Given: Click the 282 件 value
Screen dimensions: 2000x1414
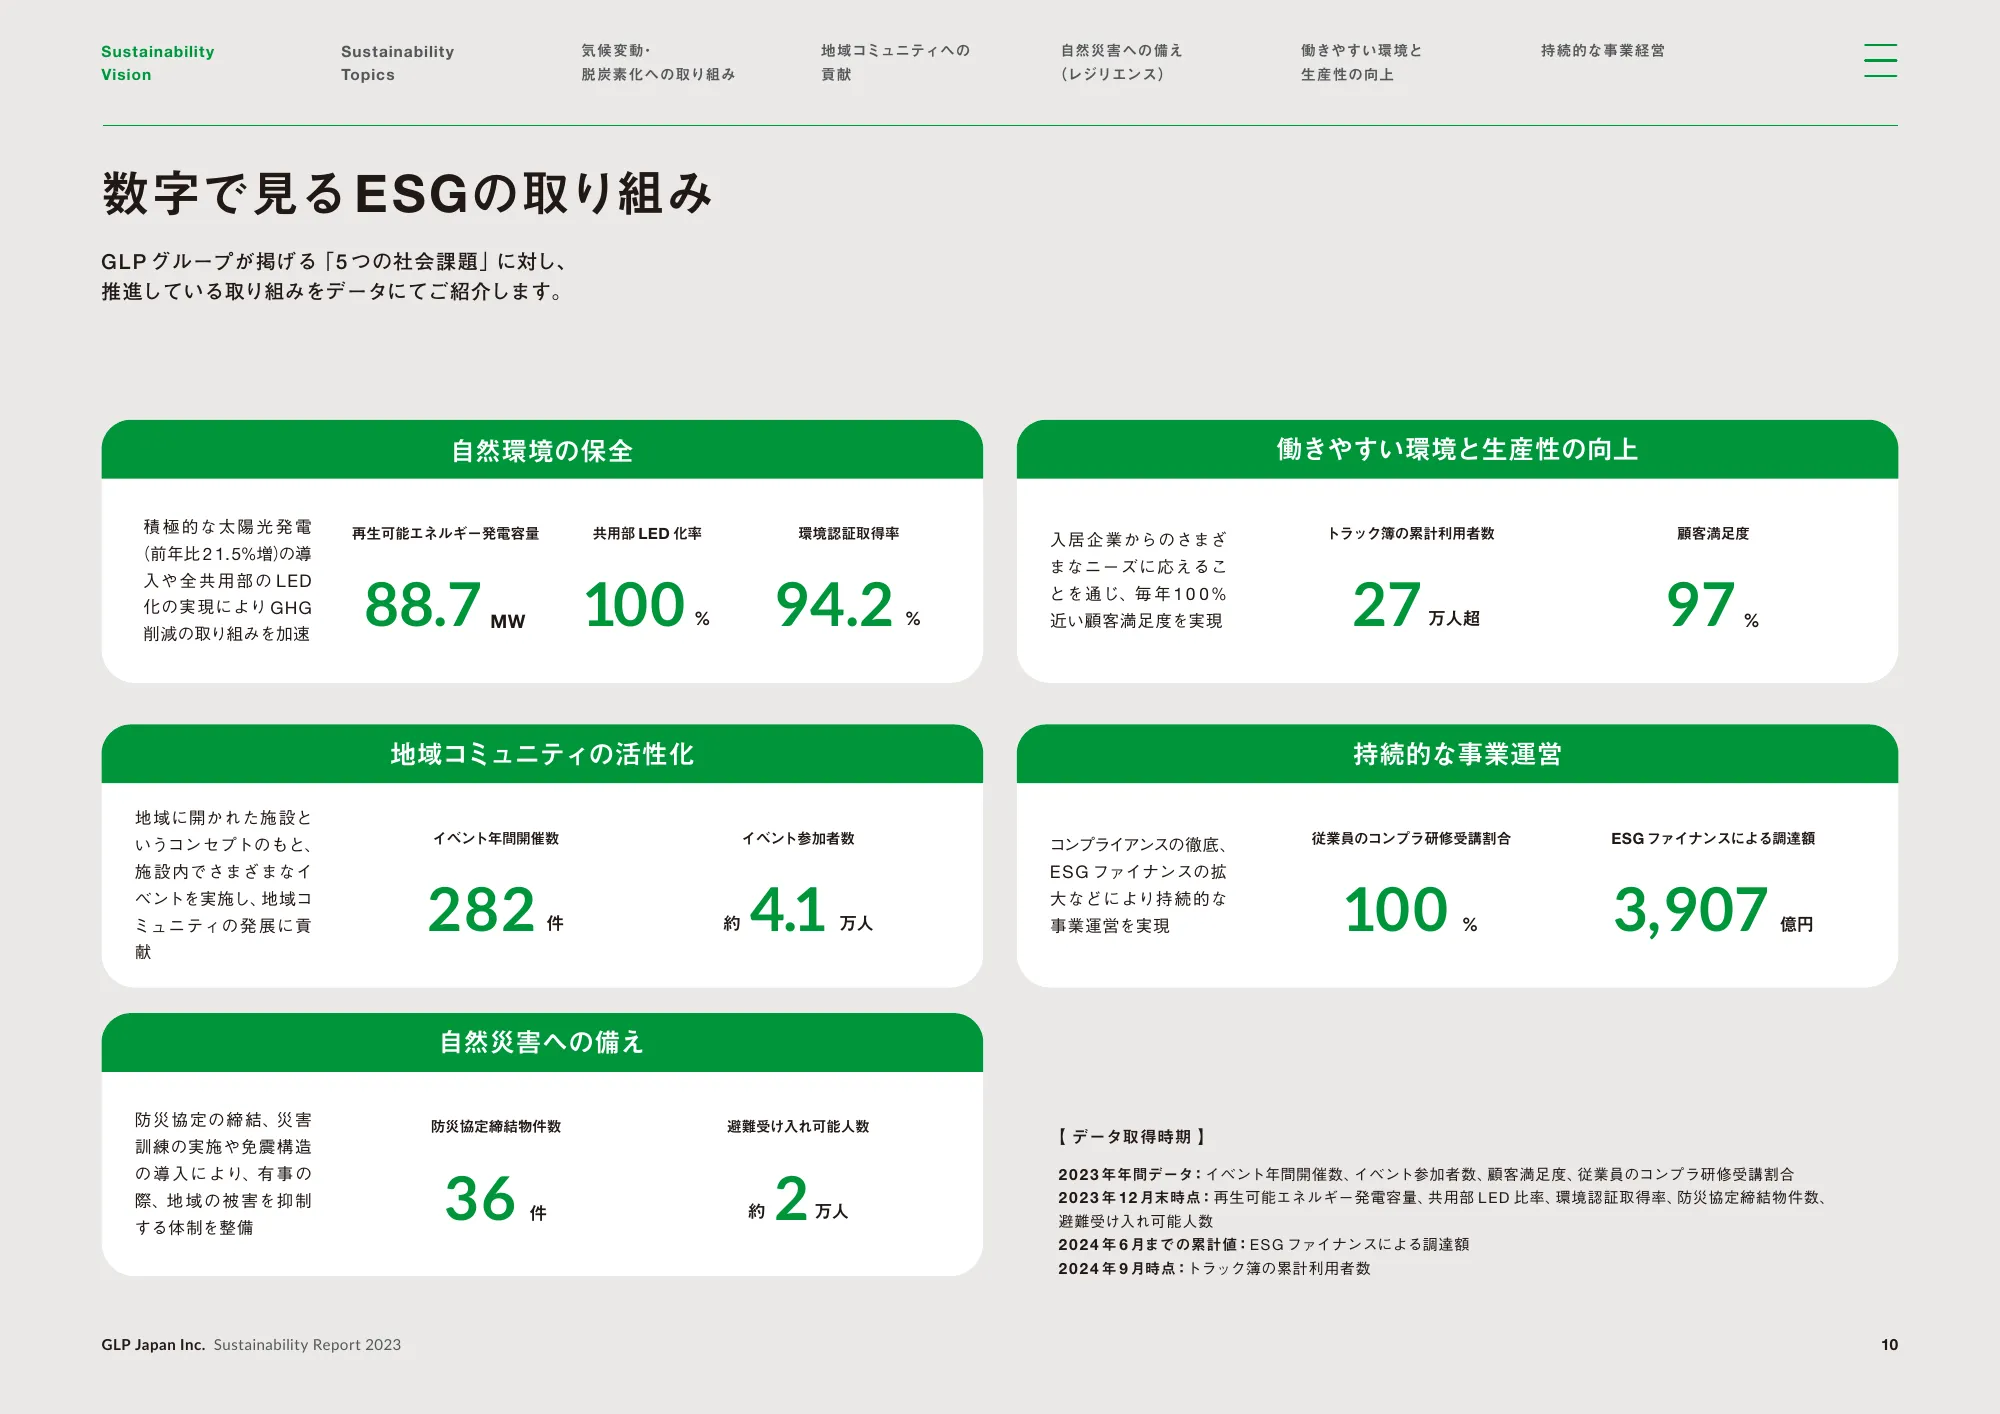Looking at the screenshot, I should click(x=496, y=910).
